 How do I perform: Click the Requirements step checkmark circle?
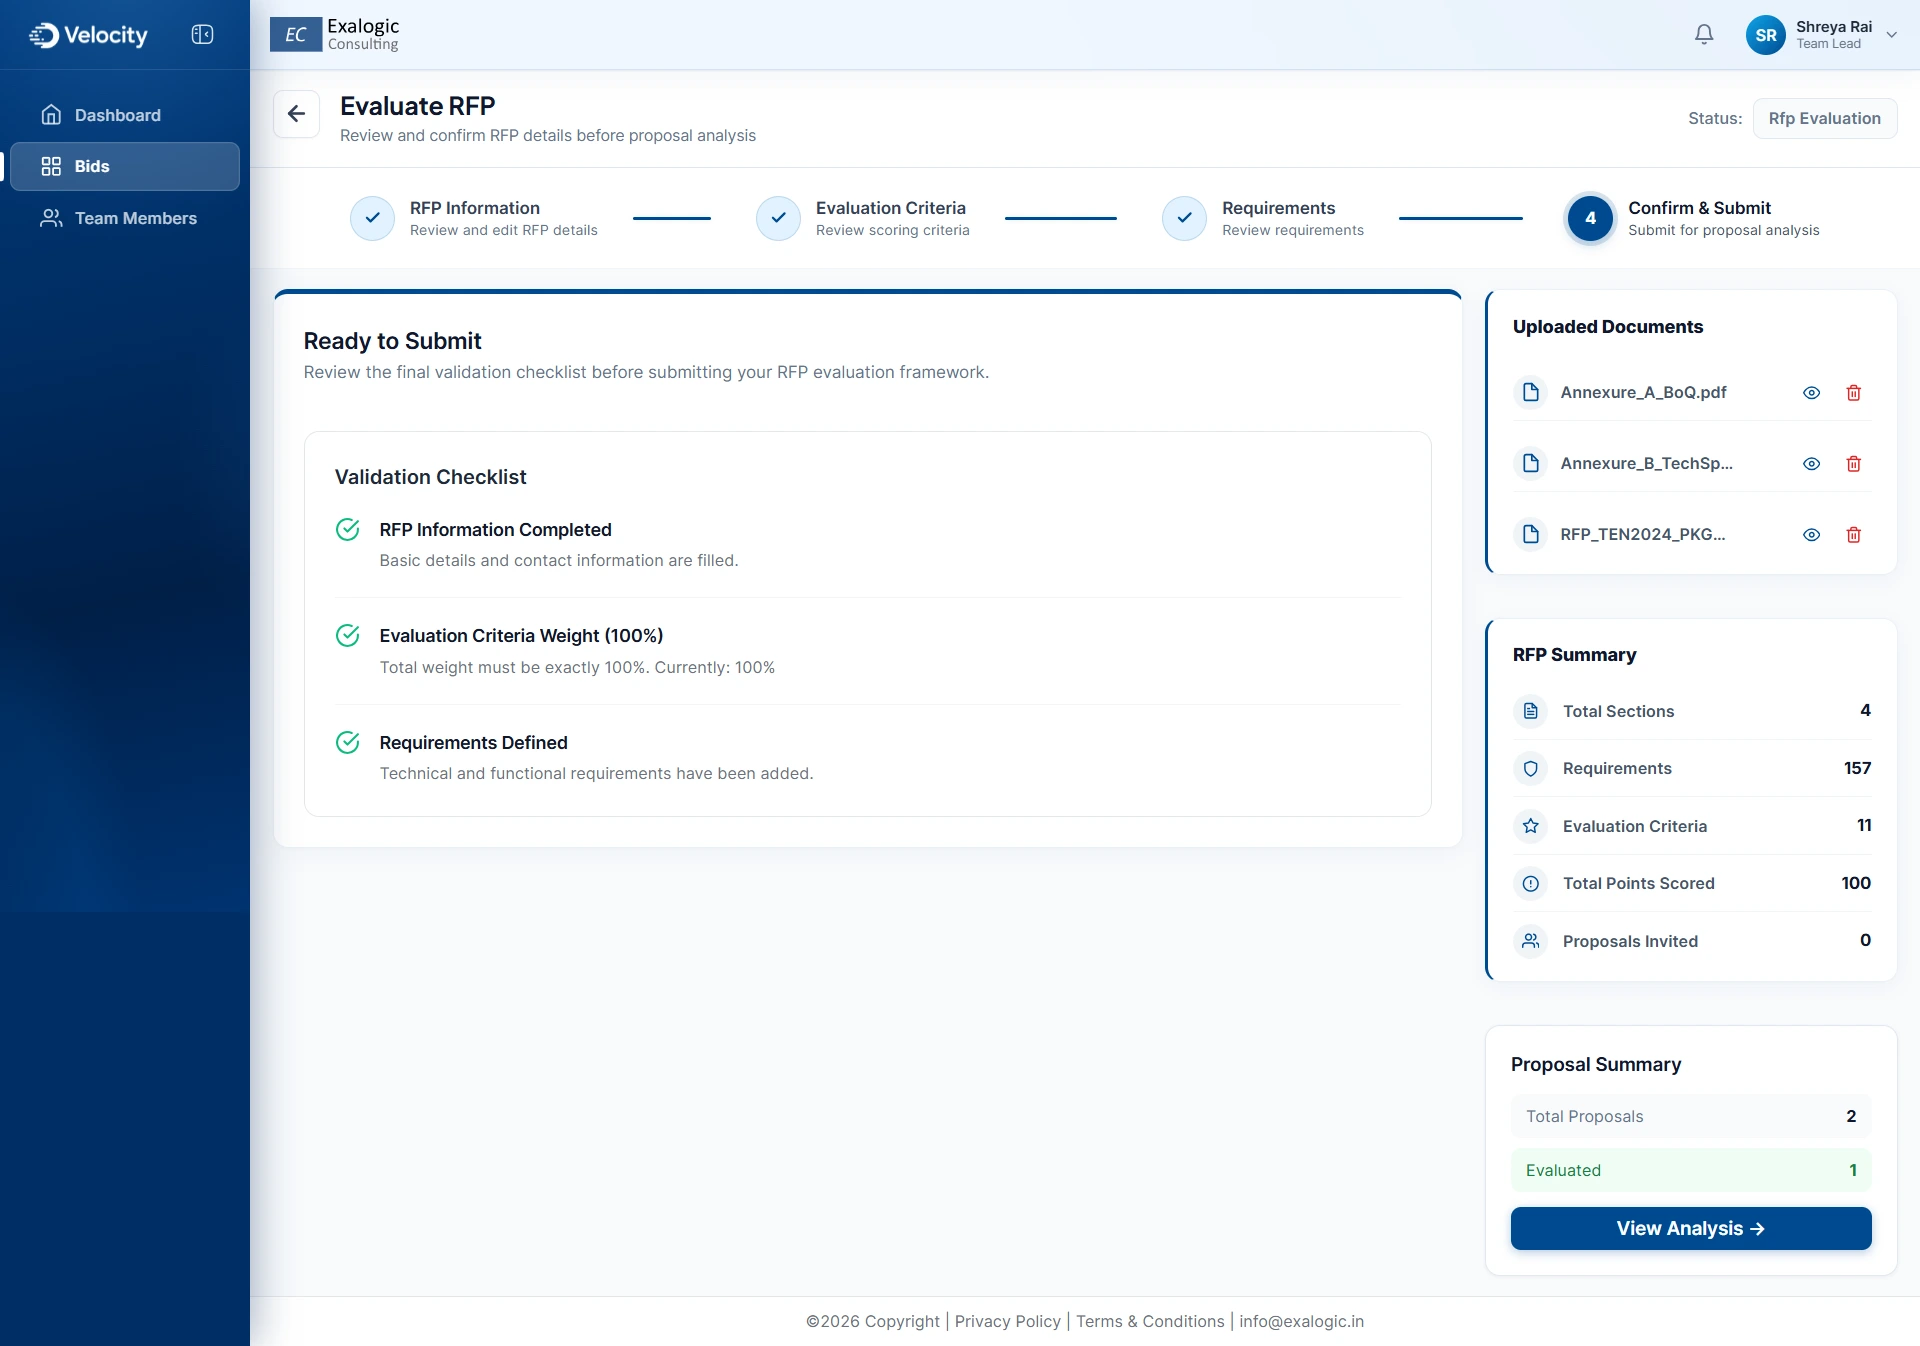pos(1184,218)
